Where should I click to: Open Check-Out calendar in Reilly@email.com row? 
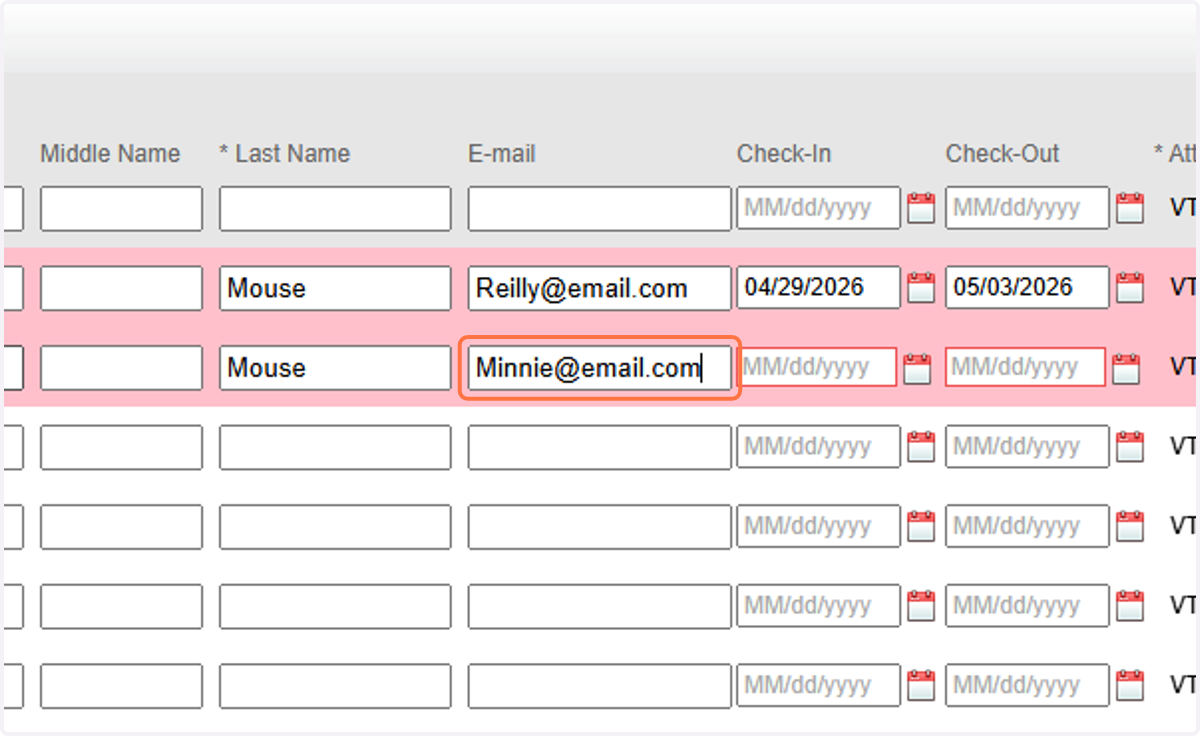(x=1130, y=288)
